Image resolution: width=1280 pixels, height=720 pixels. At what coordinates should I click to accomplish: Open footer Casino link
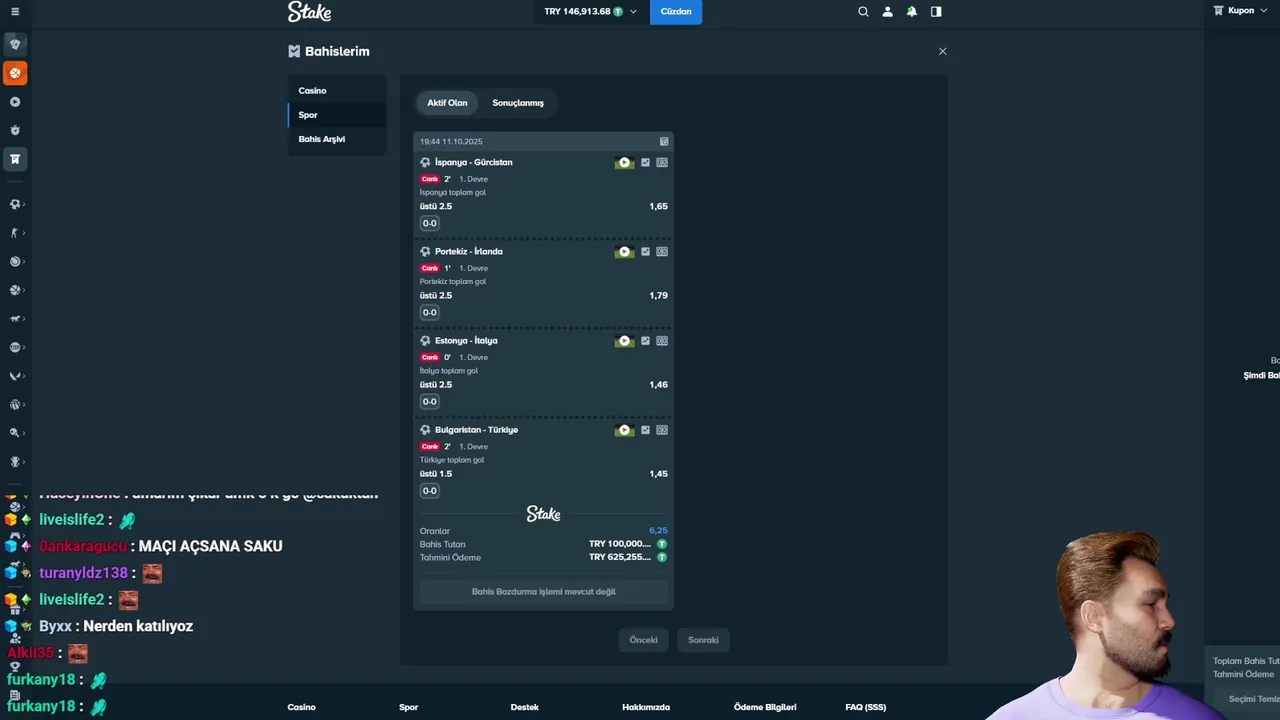pos(301,707)
